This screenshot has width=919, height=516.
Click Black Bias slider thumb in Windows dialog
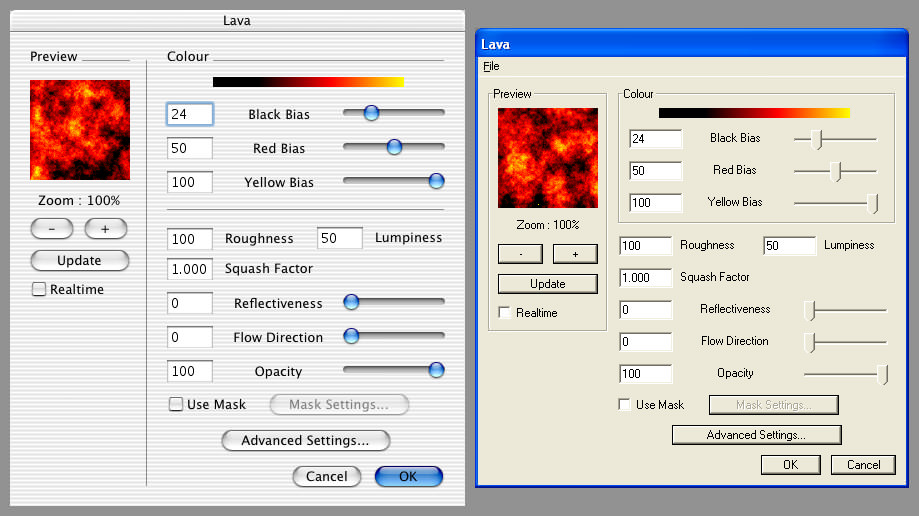pos(817,140)
